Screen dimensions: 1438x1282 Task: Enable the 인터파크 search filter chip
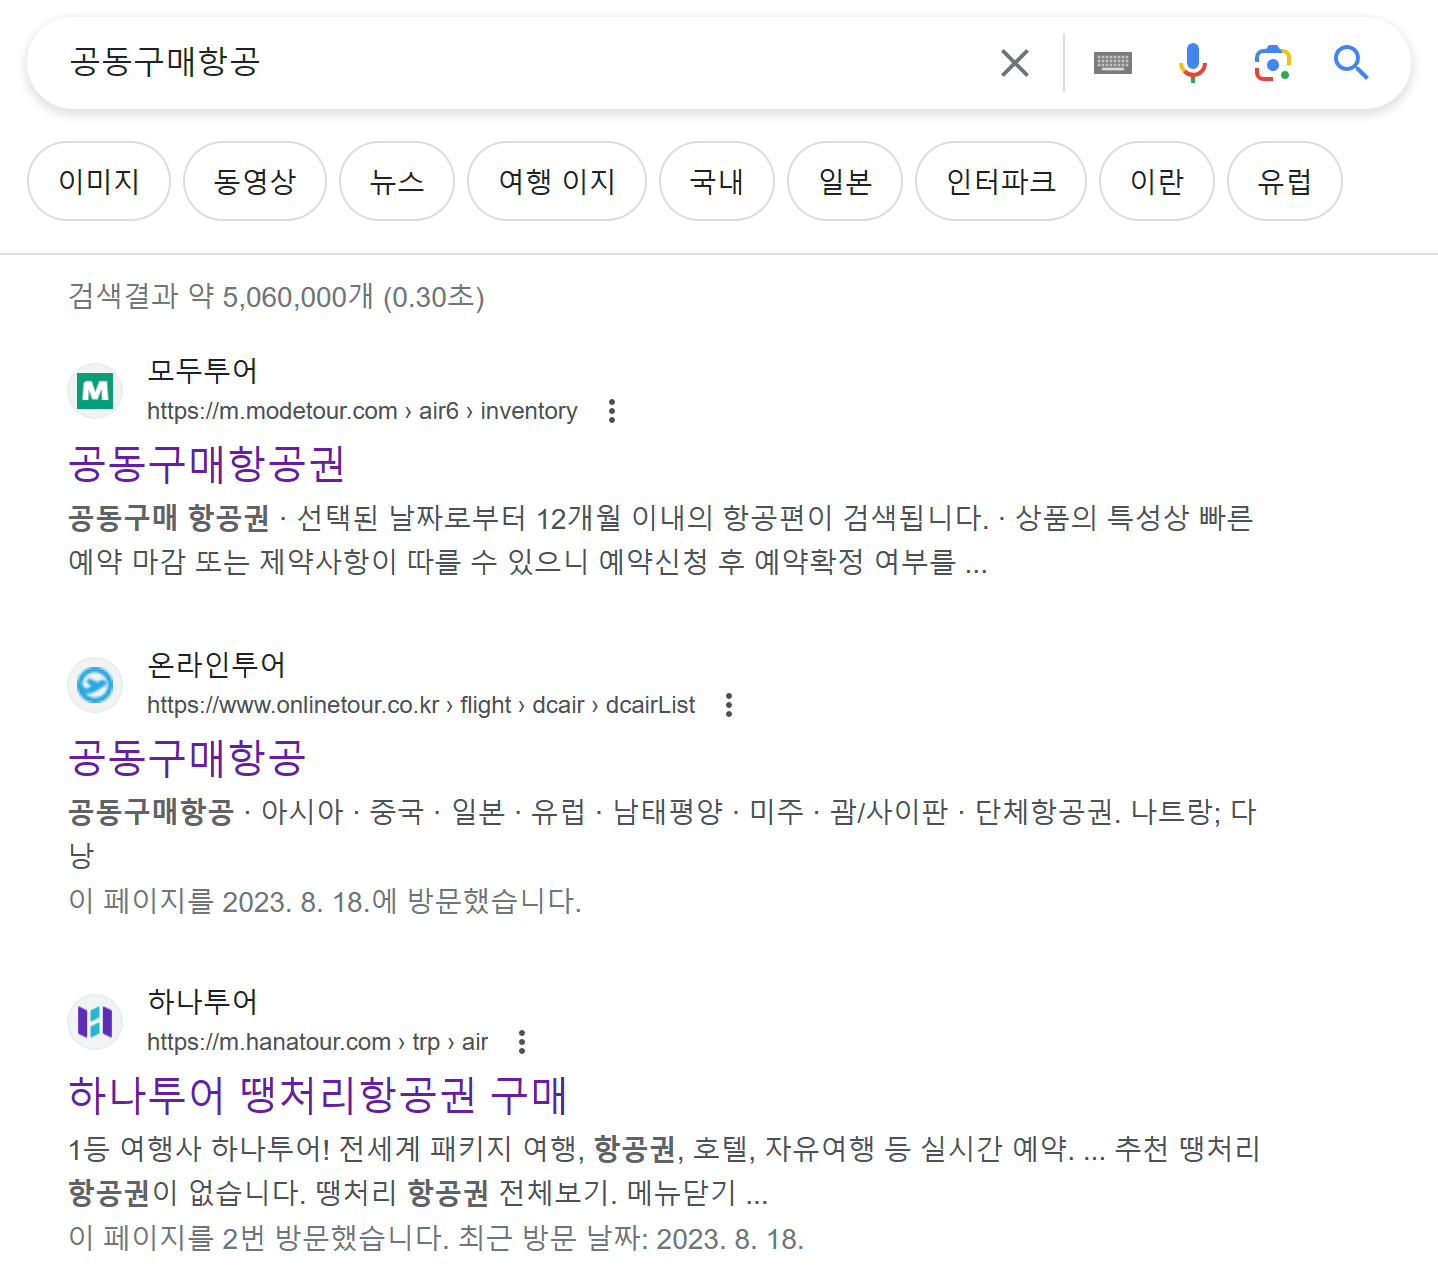point(1000,181)
